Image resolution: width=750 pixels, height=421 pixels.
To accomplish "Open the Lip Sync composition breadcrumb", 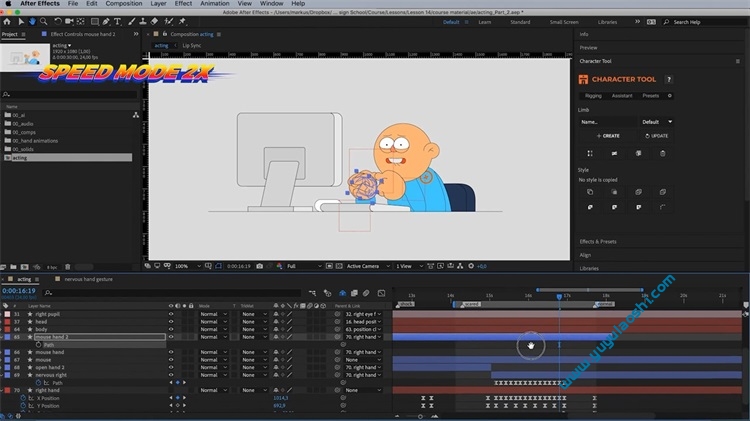I will (x=191, y=45).
